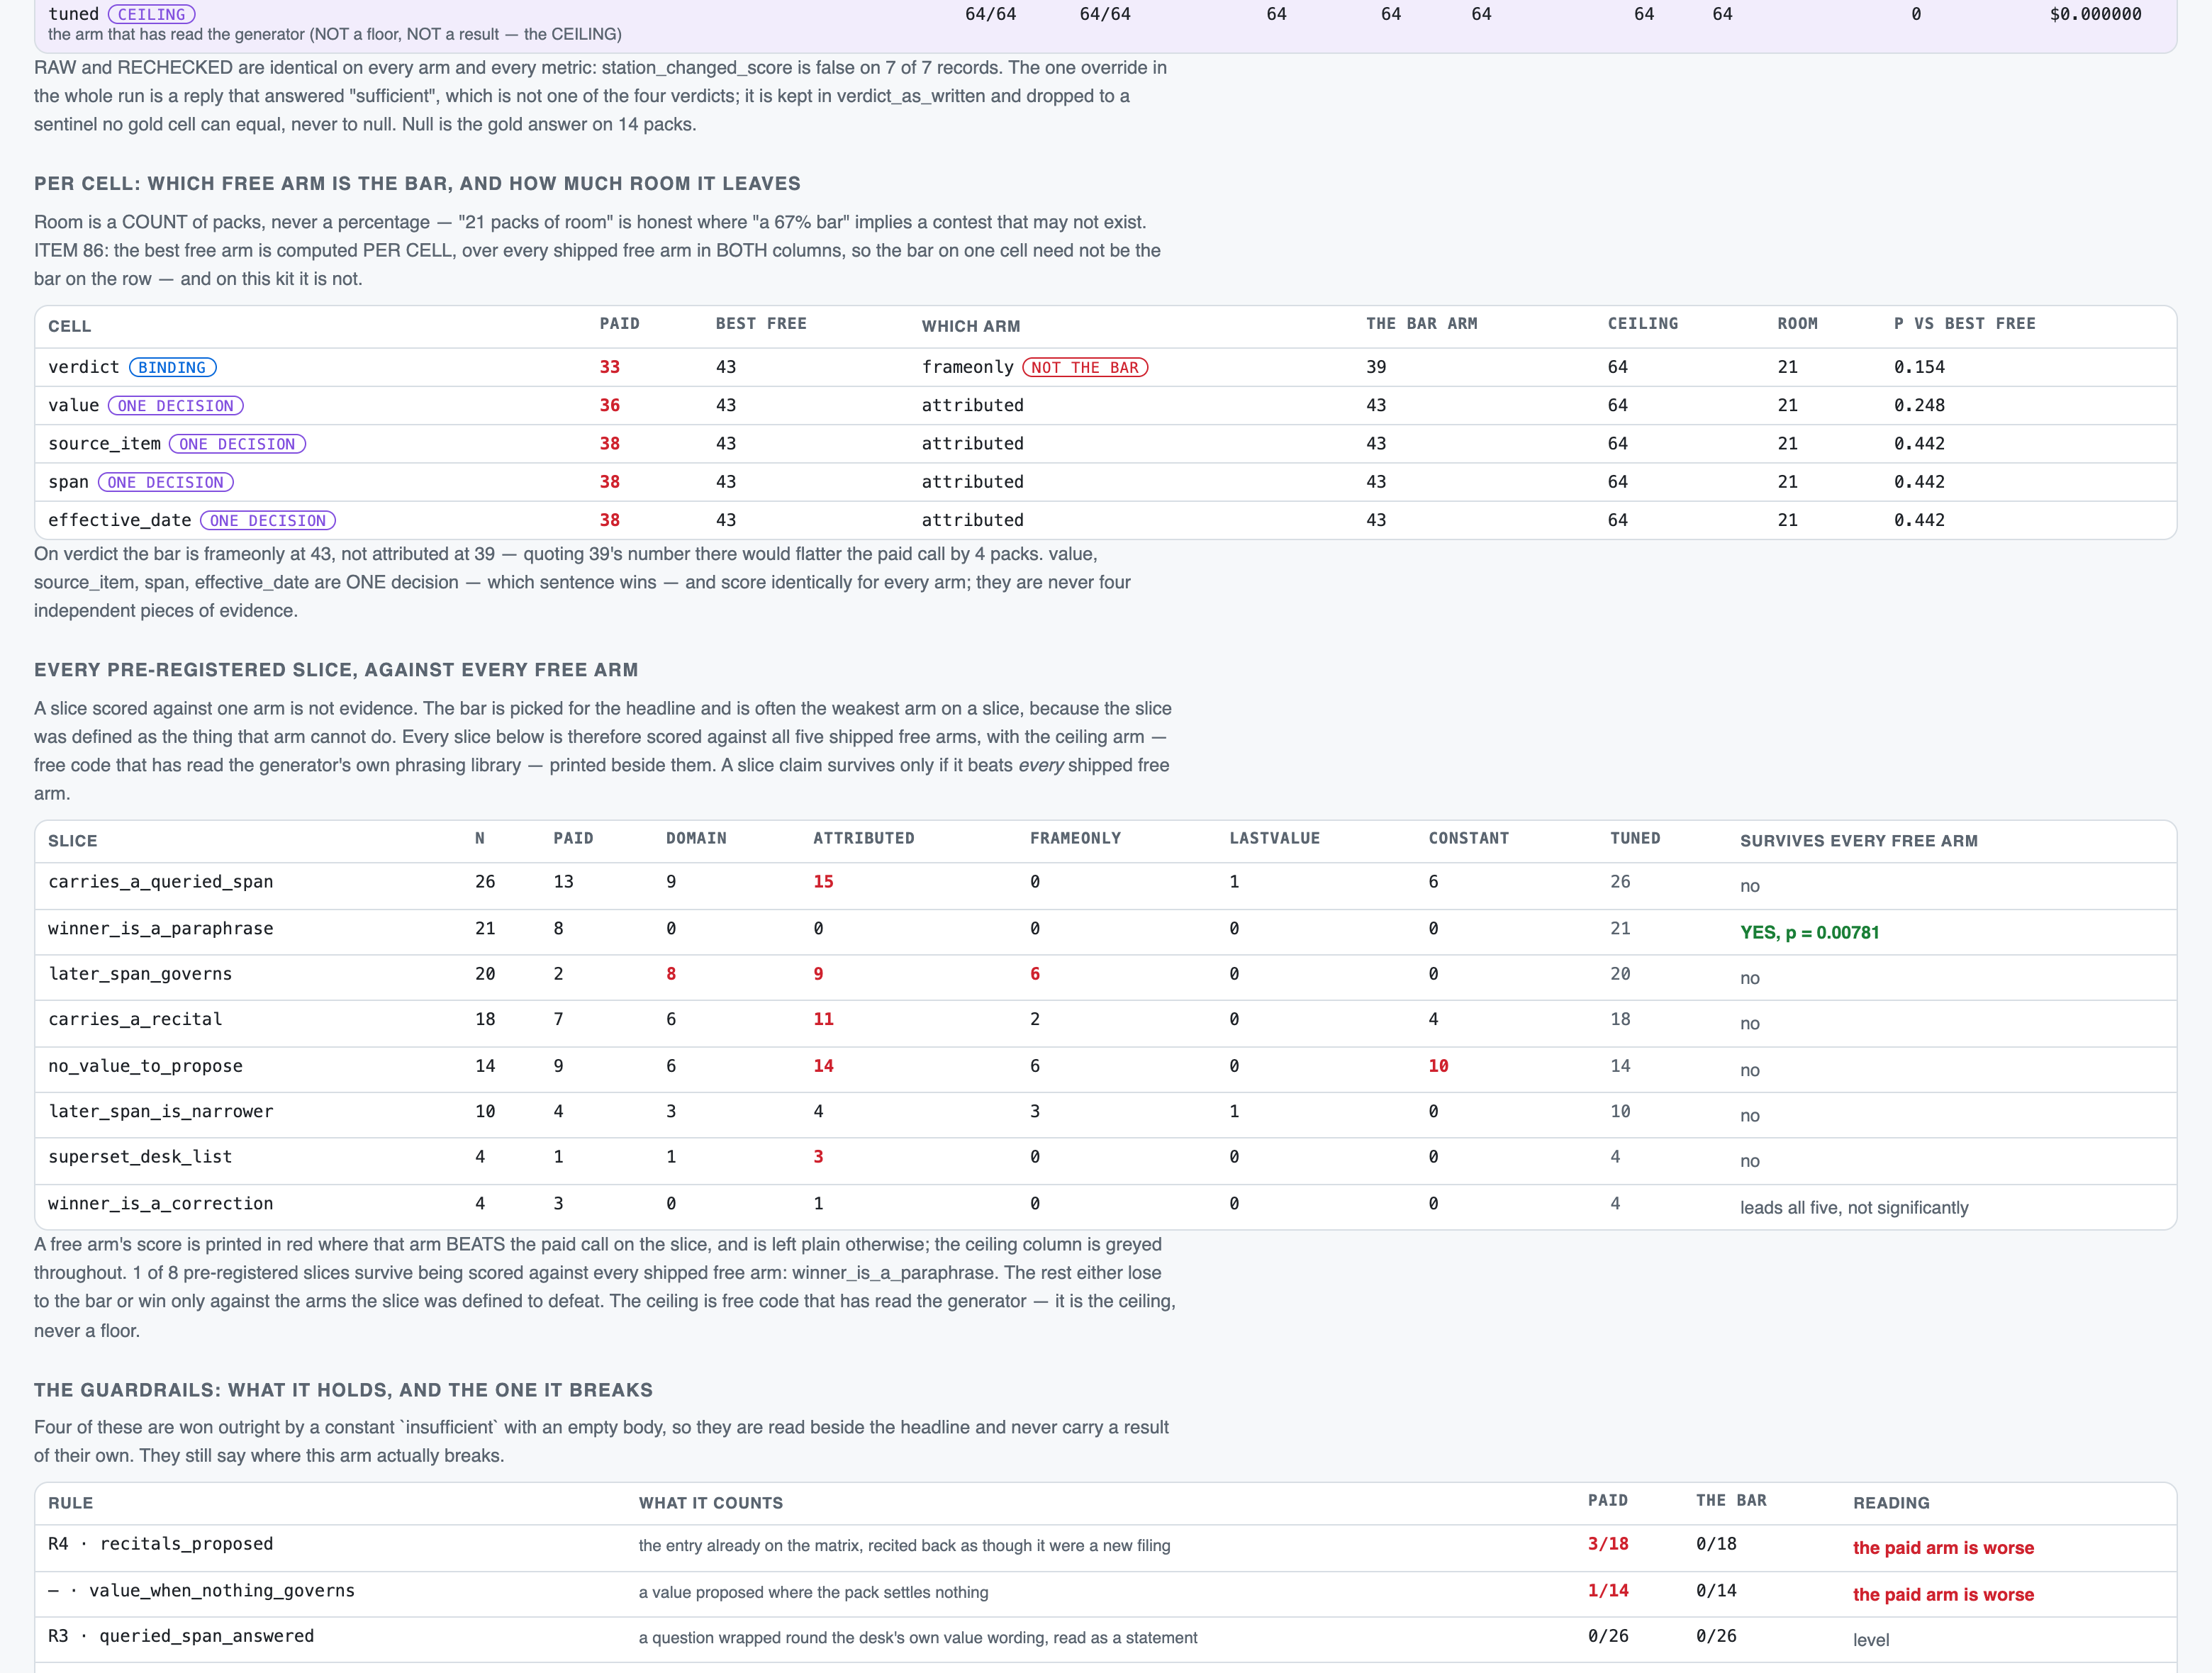The width and height of the screenshot is (2212, 1673).
Task: Click the CEILING badge beside tuned
Action: tap(151, 14)
